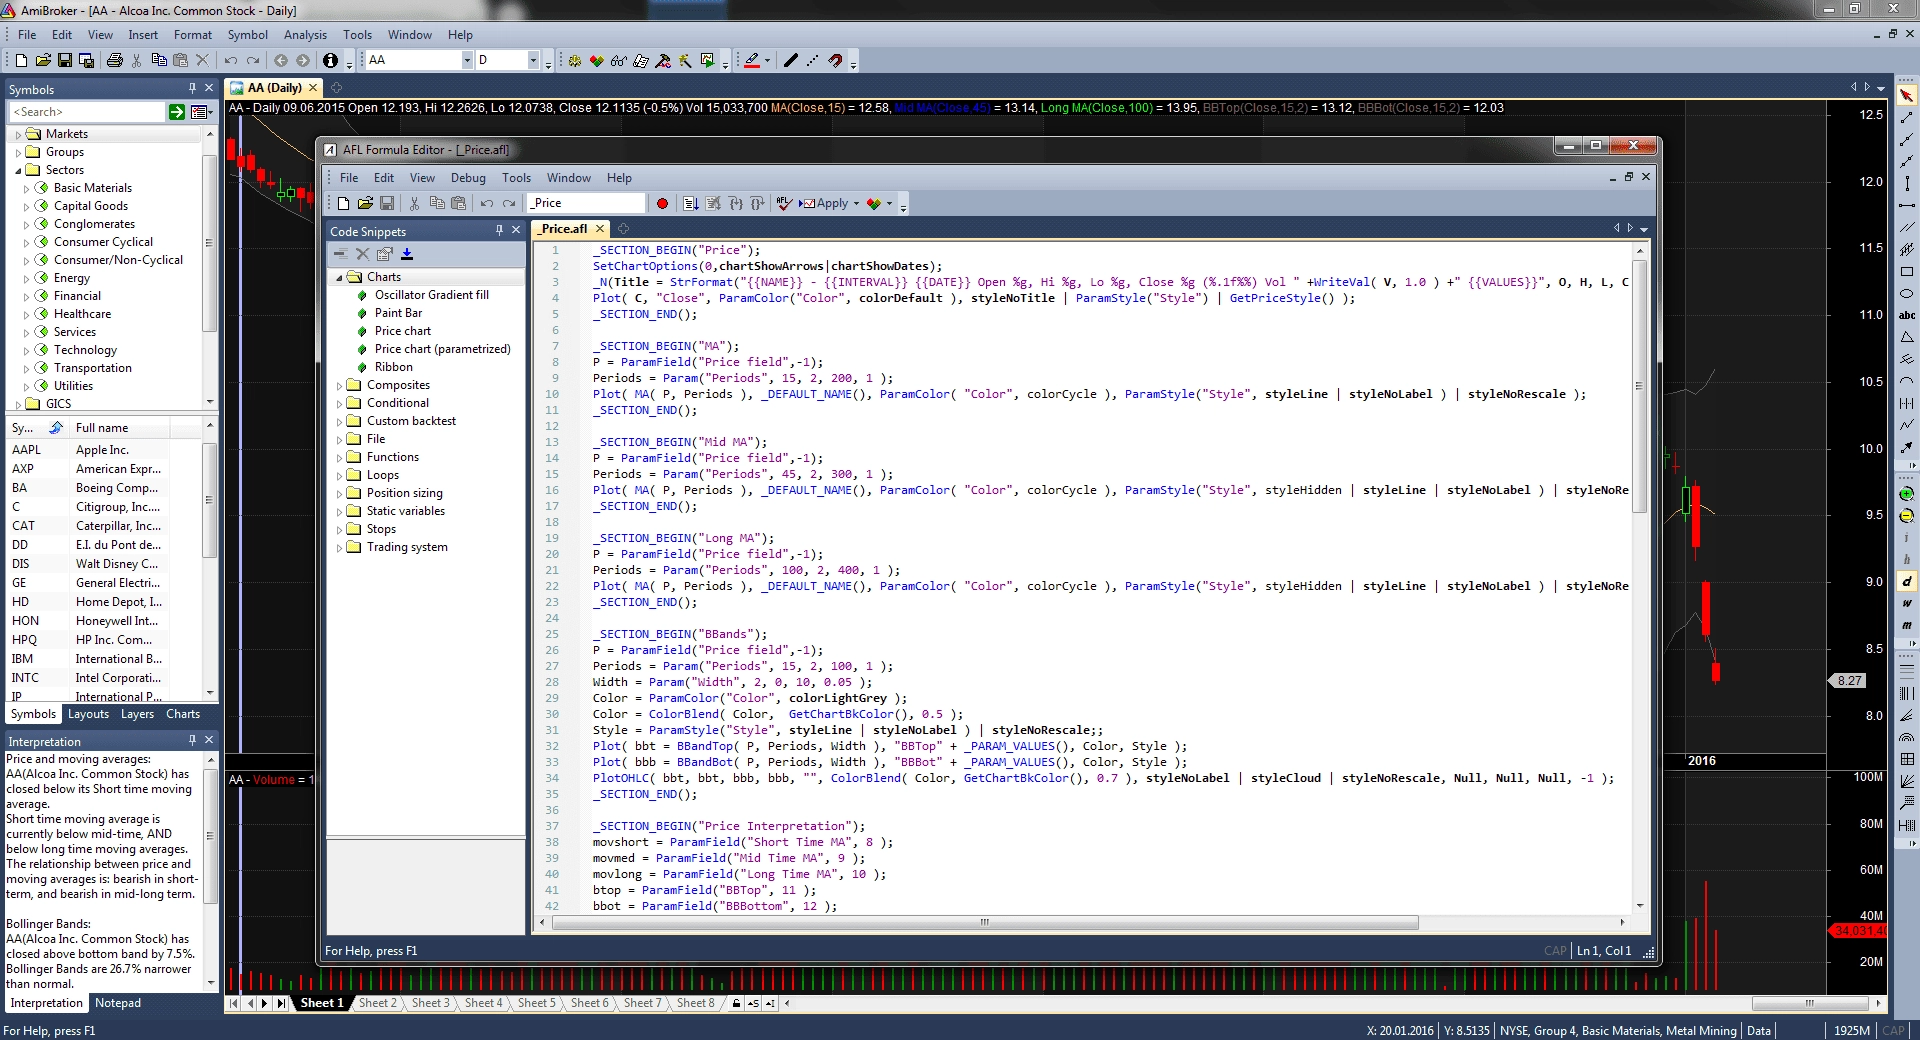Viewport: 1920px width, 1040px height.
Task: Open the Analysis menu in AmiBroker
Action: pyautogui.click(x=305, y=35)
